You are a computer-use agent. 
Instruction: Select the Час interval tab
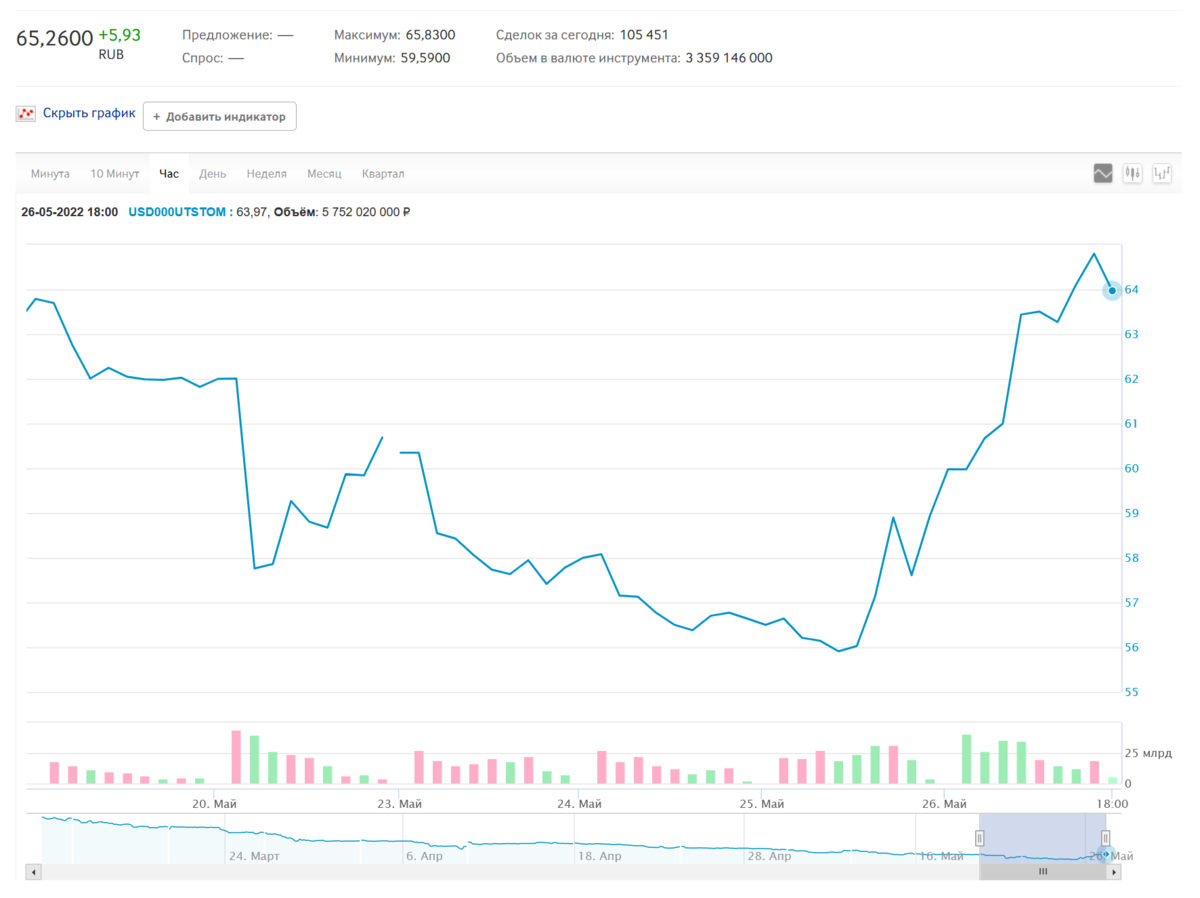[x=169, y=174]
